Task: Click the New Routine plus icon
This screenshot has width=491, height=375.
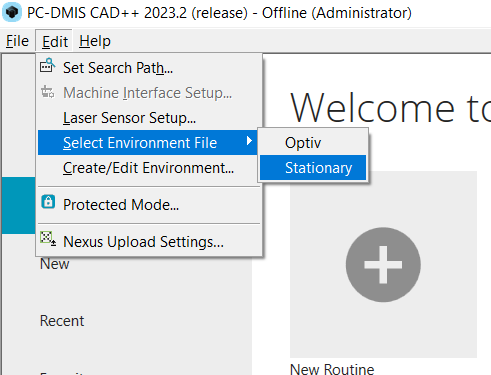Action: pos(383,265)
